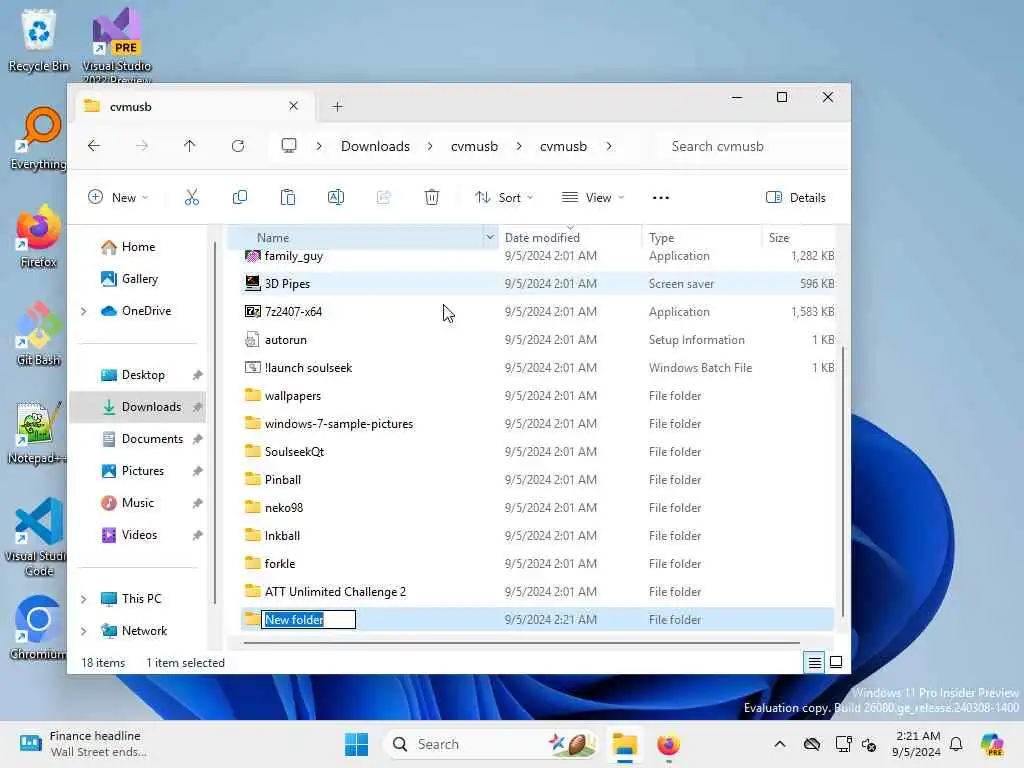The width and height of the screenshot is (1024, 768).
Task: Click the Copy icon in toolbar
Action: click(x=240, y=197)
